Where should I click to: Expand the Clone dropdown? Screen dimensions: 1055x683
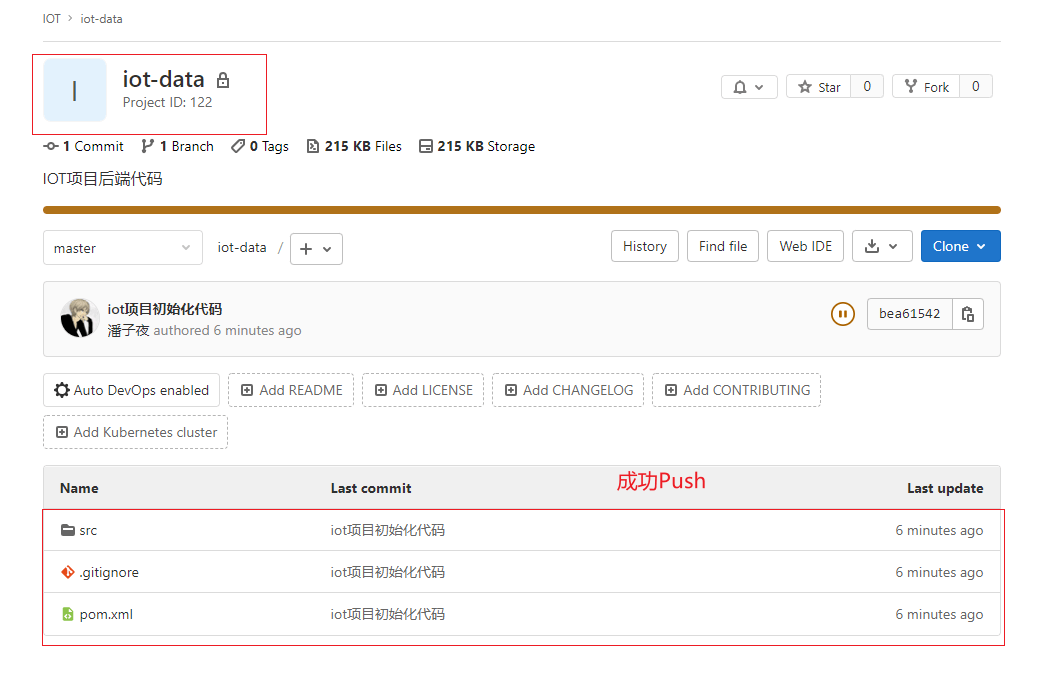(x=960, y=246)
